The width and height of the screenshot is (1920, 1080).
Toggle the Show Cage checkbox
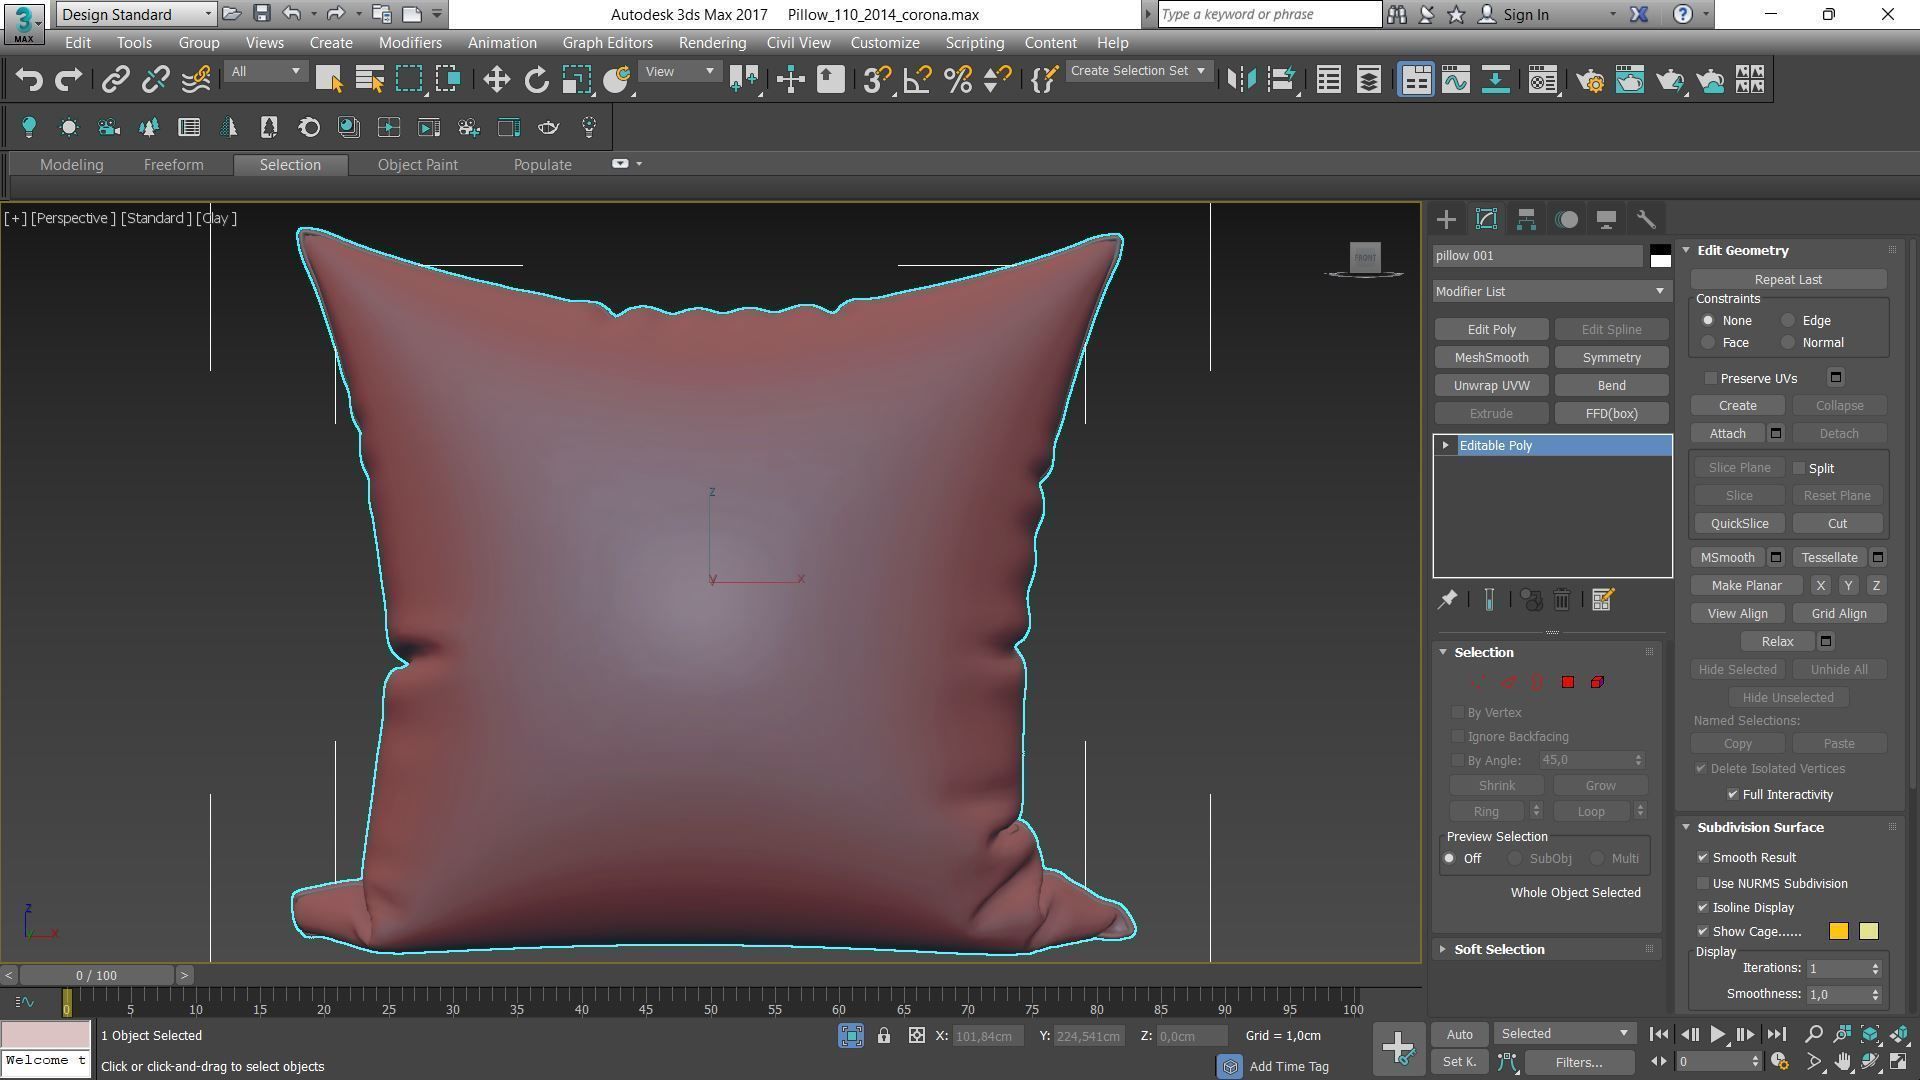coord(1703,932)
